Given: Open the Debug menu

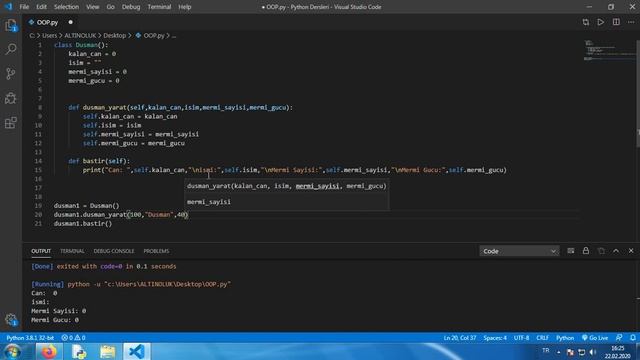Looking at the screenshot, I should (x=131, y=7).
